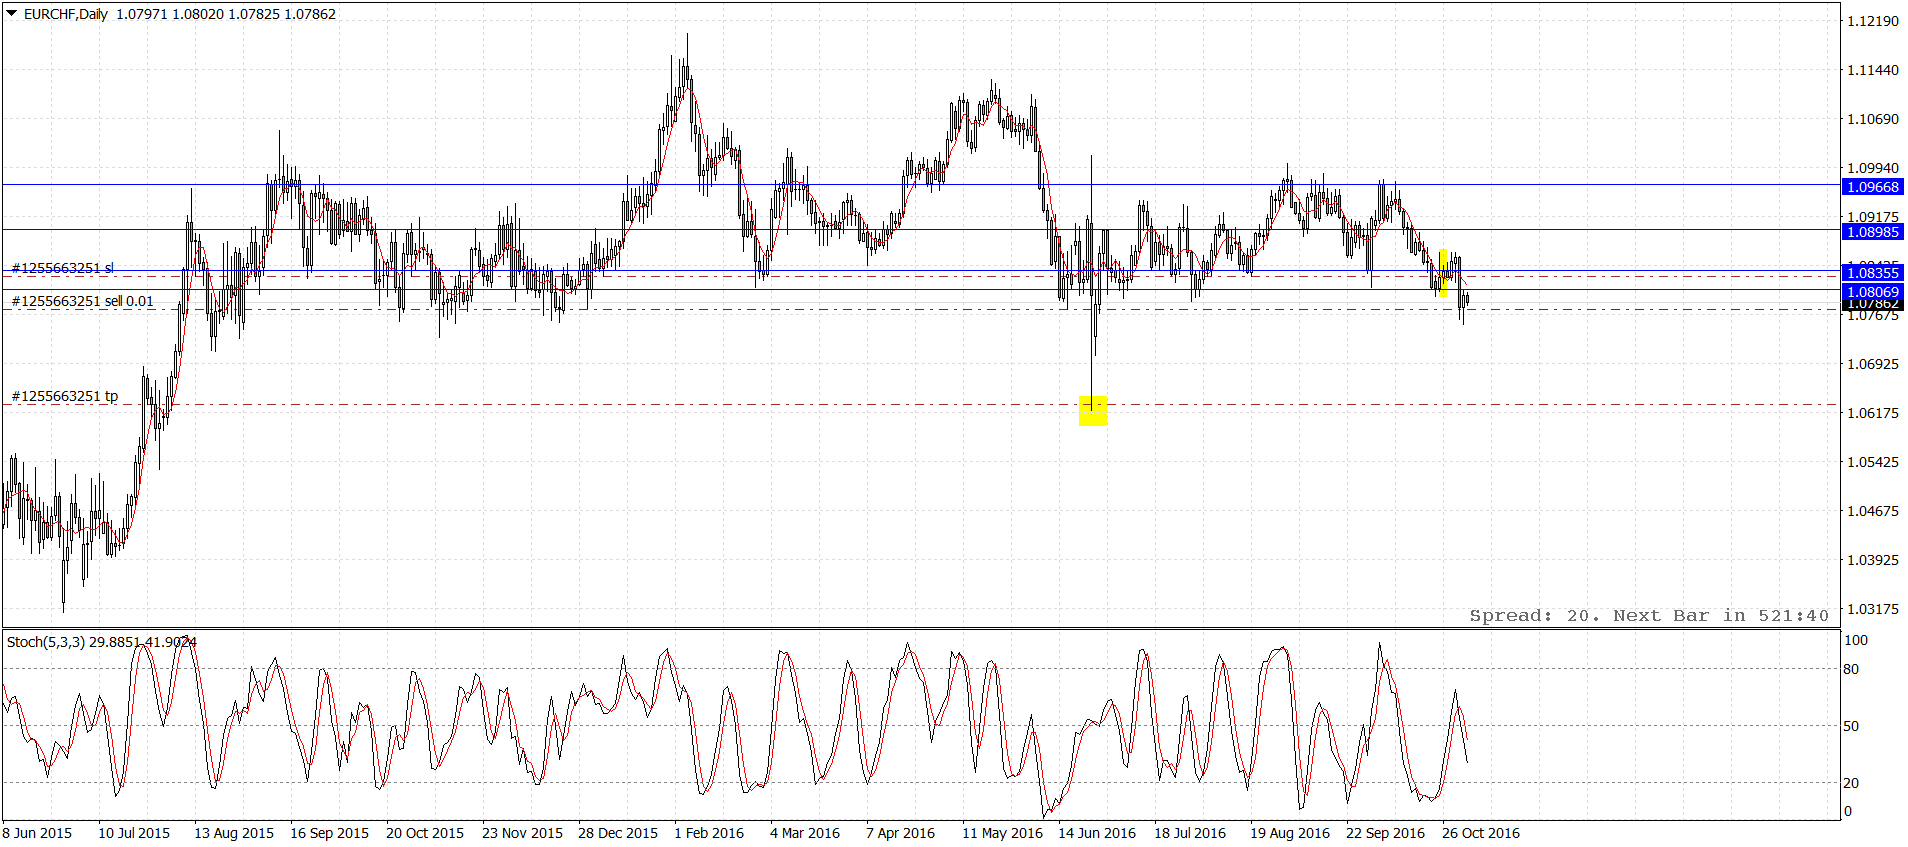The width and height of the screenshot is (1908, 847).
Task: Click the 26 Oct 2016 date label
Action: coord(1481,833)
